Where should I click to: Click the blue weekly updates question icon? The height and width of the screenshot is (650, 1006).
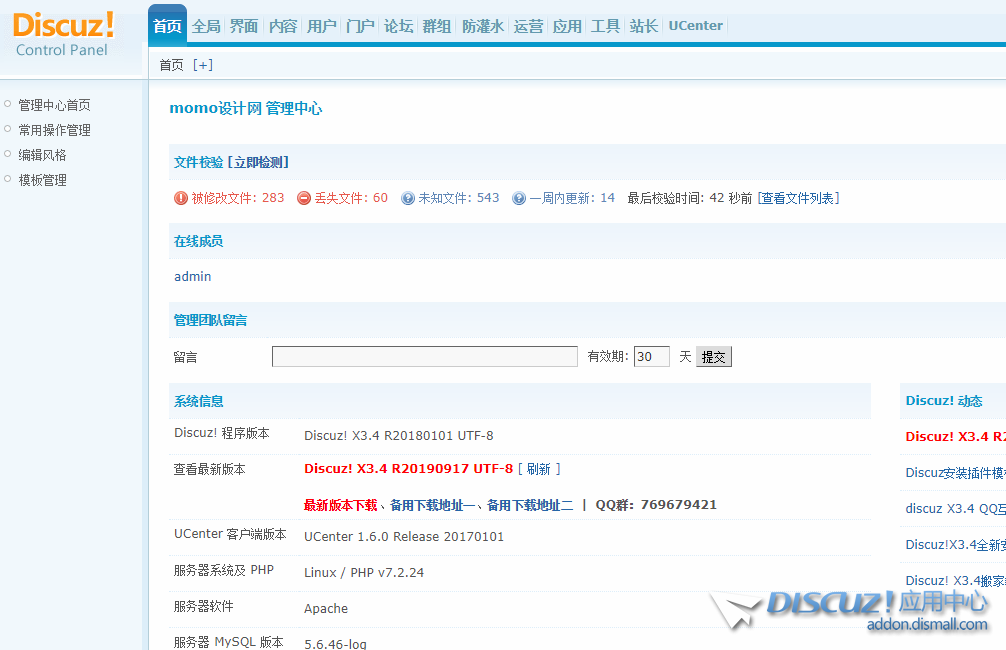pos(519,198)
